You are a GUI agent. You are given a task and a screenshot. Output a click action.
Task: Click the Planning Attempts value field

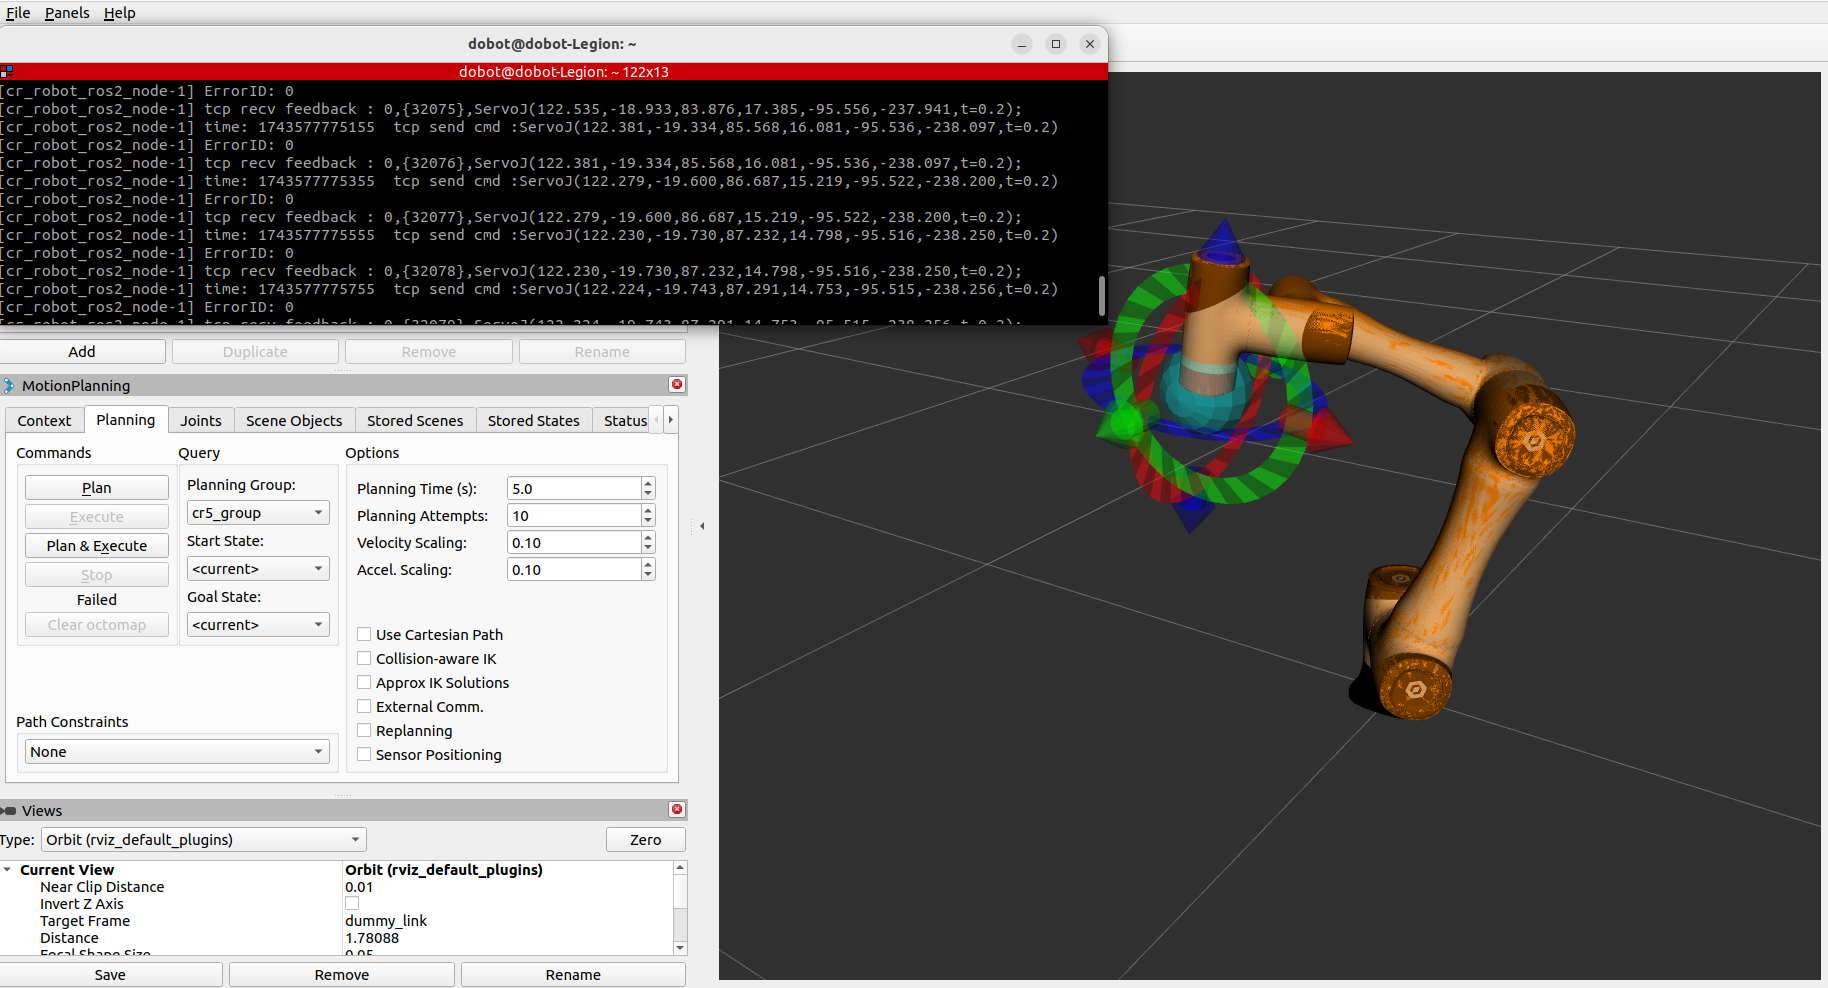point(574,515)
